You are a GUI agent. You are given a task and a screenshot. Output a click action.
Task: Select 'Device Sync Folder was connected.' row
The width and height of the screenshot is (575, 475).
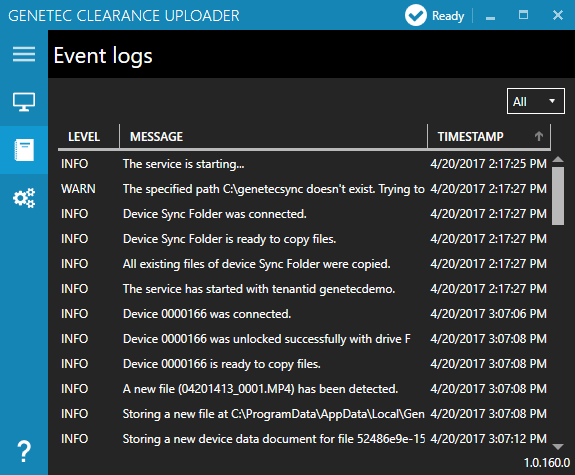coord(304,214)
